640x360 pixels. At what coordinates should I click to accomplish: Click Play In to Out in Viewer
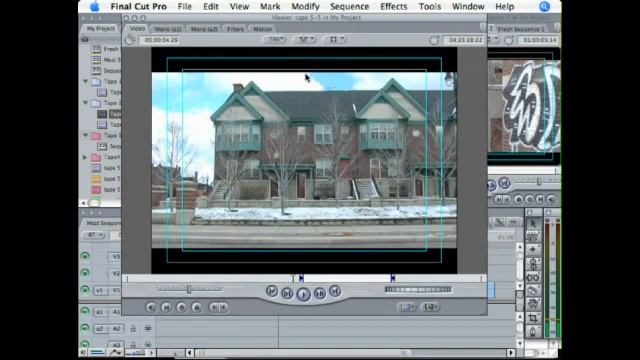287,293
